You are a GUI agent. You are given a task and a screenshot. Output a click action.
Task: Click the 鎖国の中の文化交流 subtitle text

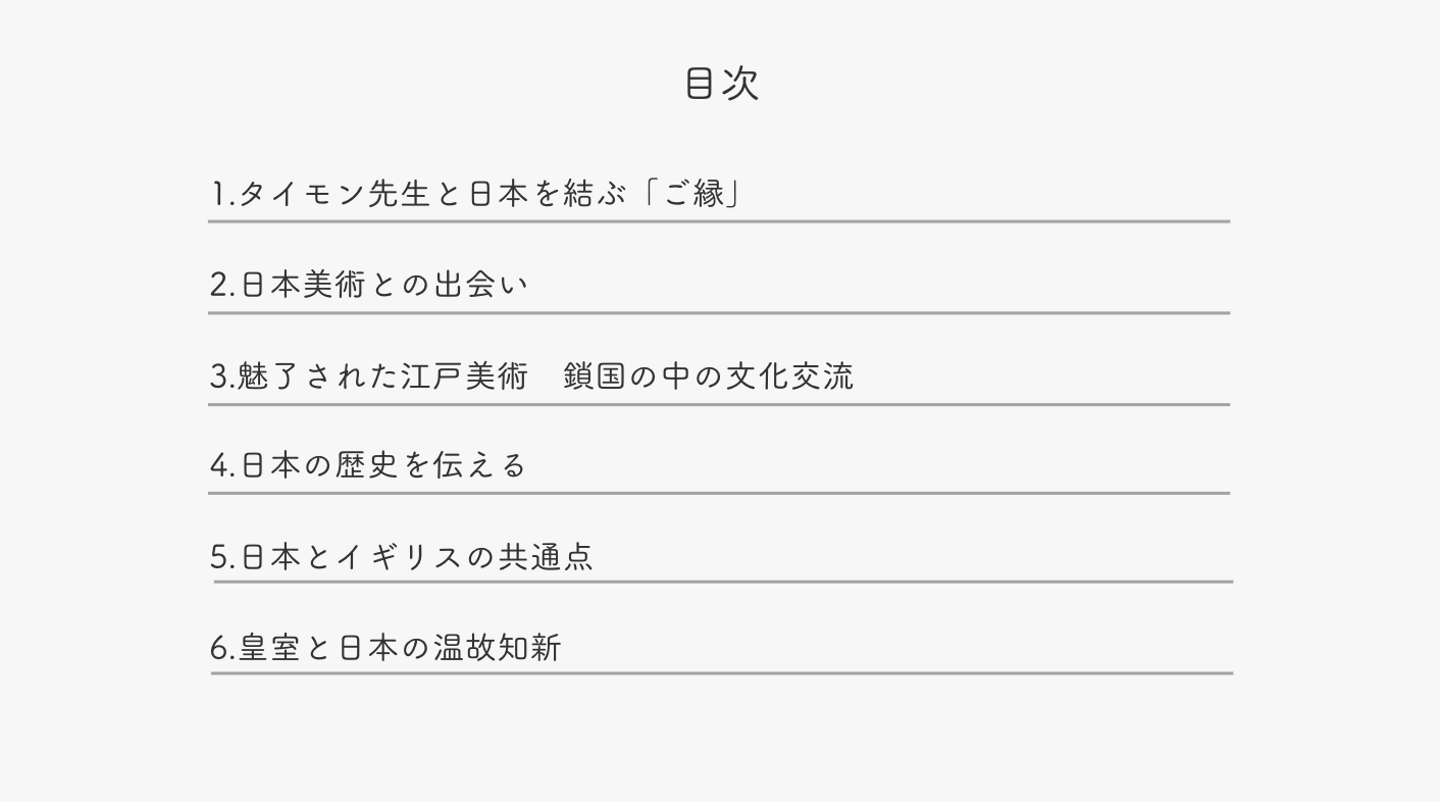pos(708,377)
